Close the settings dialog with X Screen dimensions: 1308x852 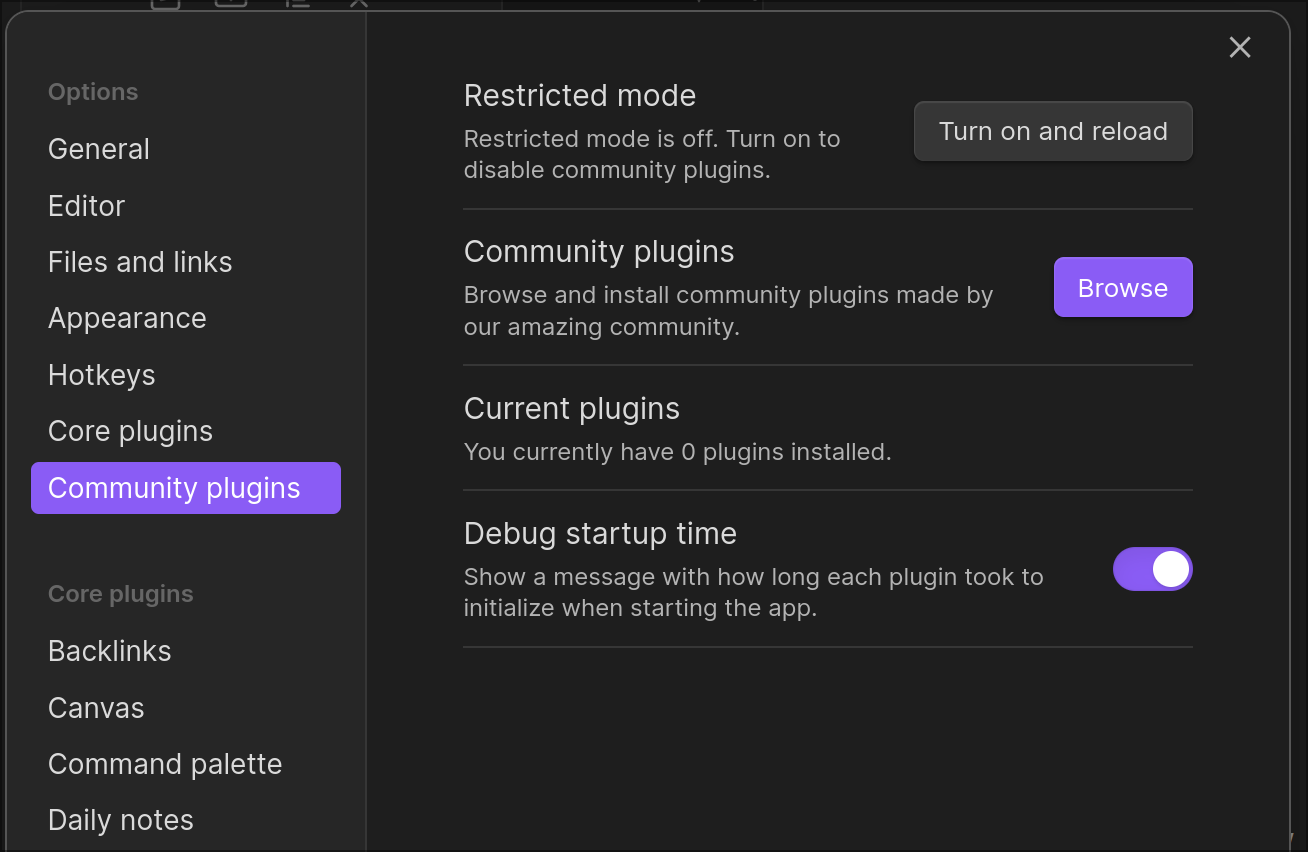tap(1240, 47)
